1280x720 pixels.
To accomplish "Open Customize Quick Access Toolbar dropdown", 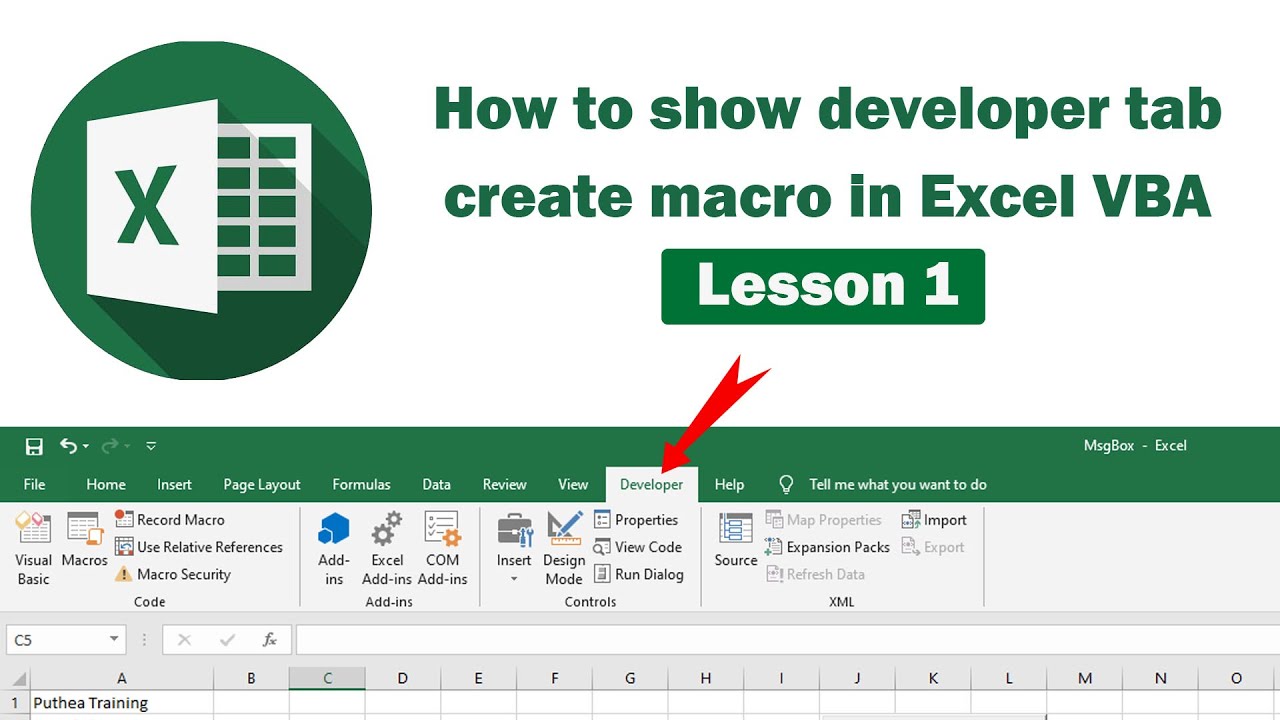I will (x=151, y=446).
